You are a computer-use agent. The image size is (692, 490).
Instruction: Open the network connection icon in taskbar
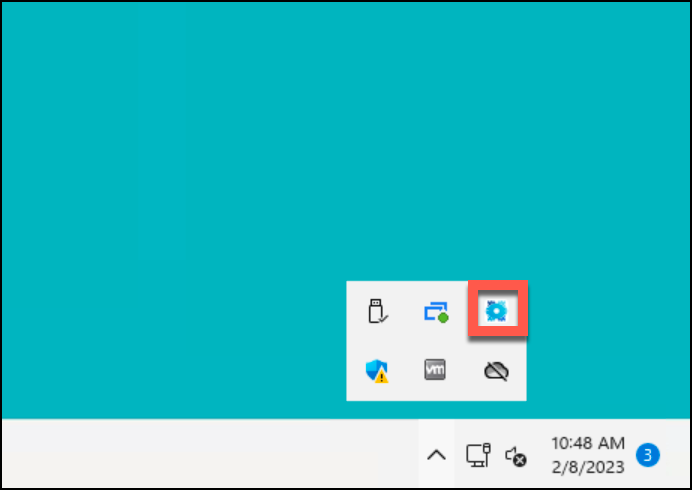[x=478, y=455]
